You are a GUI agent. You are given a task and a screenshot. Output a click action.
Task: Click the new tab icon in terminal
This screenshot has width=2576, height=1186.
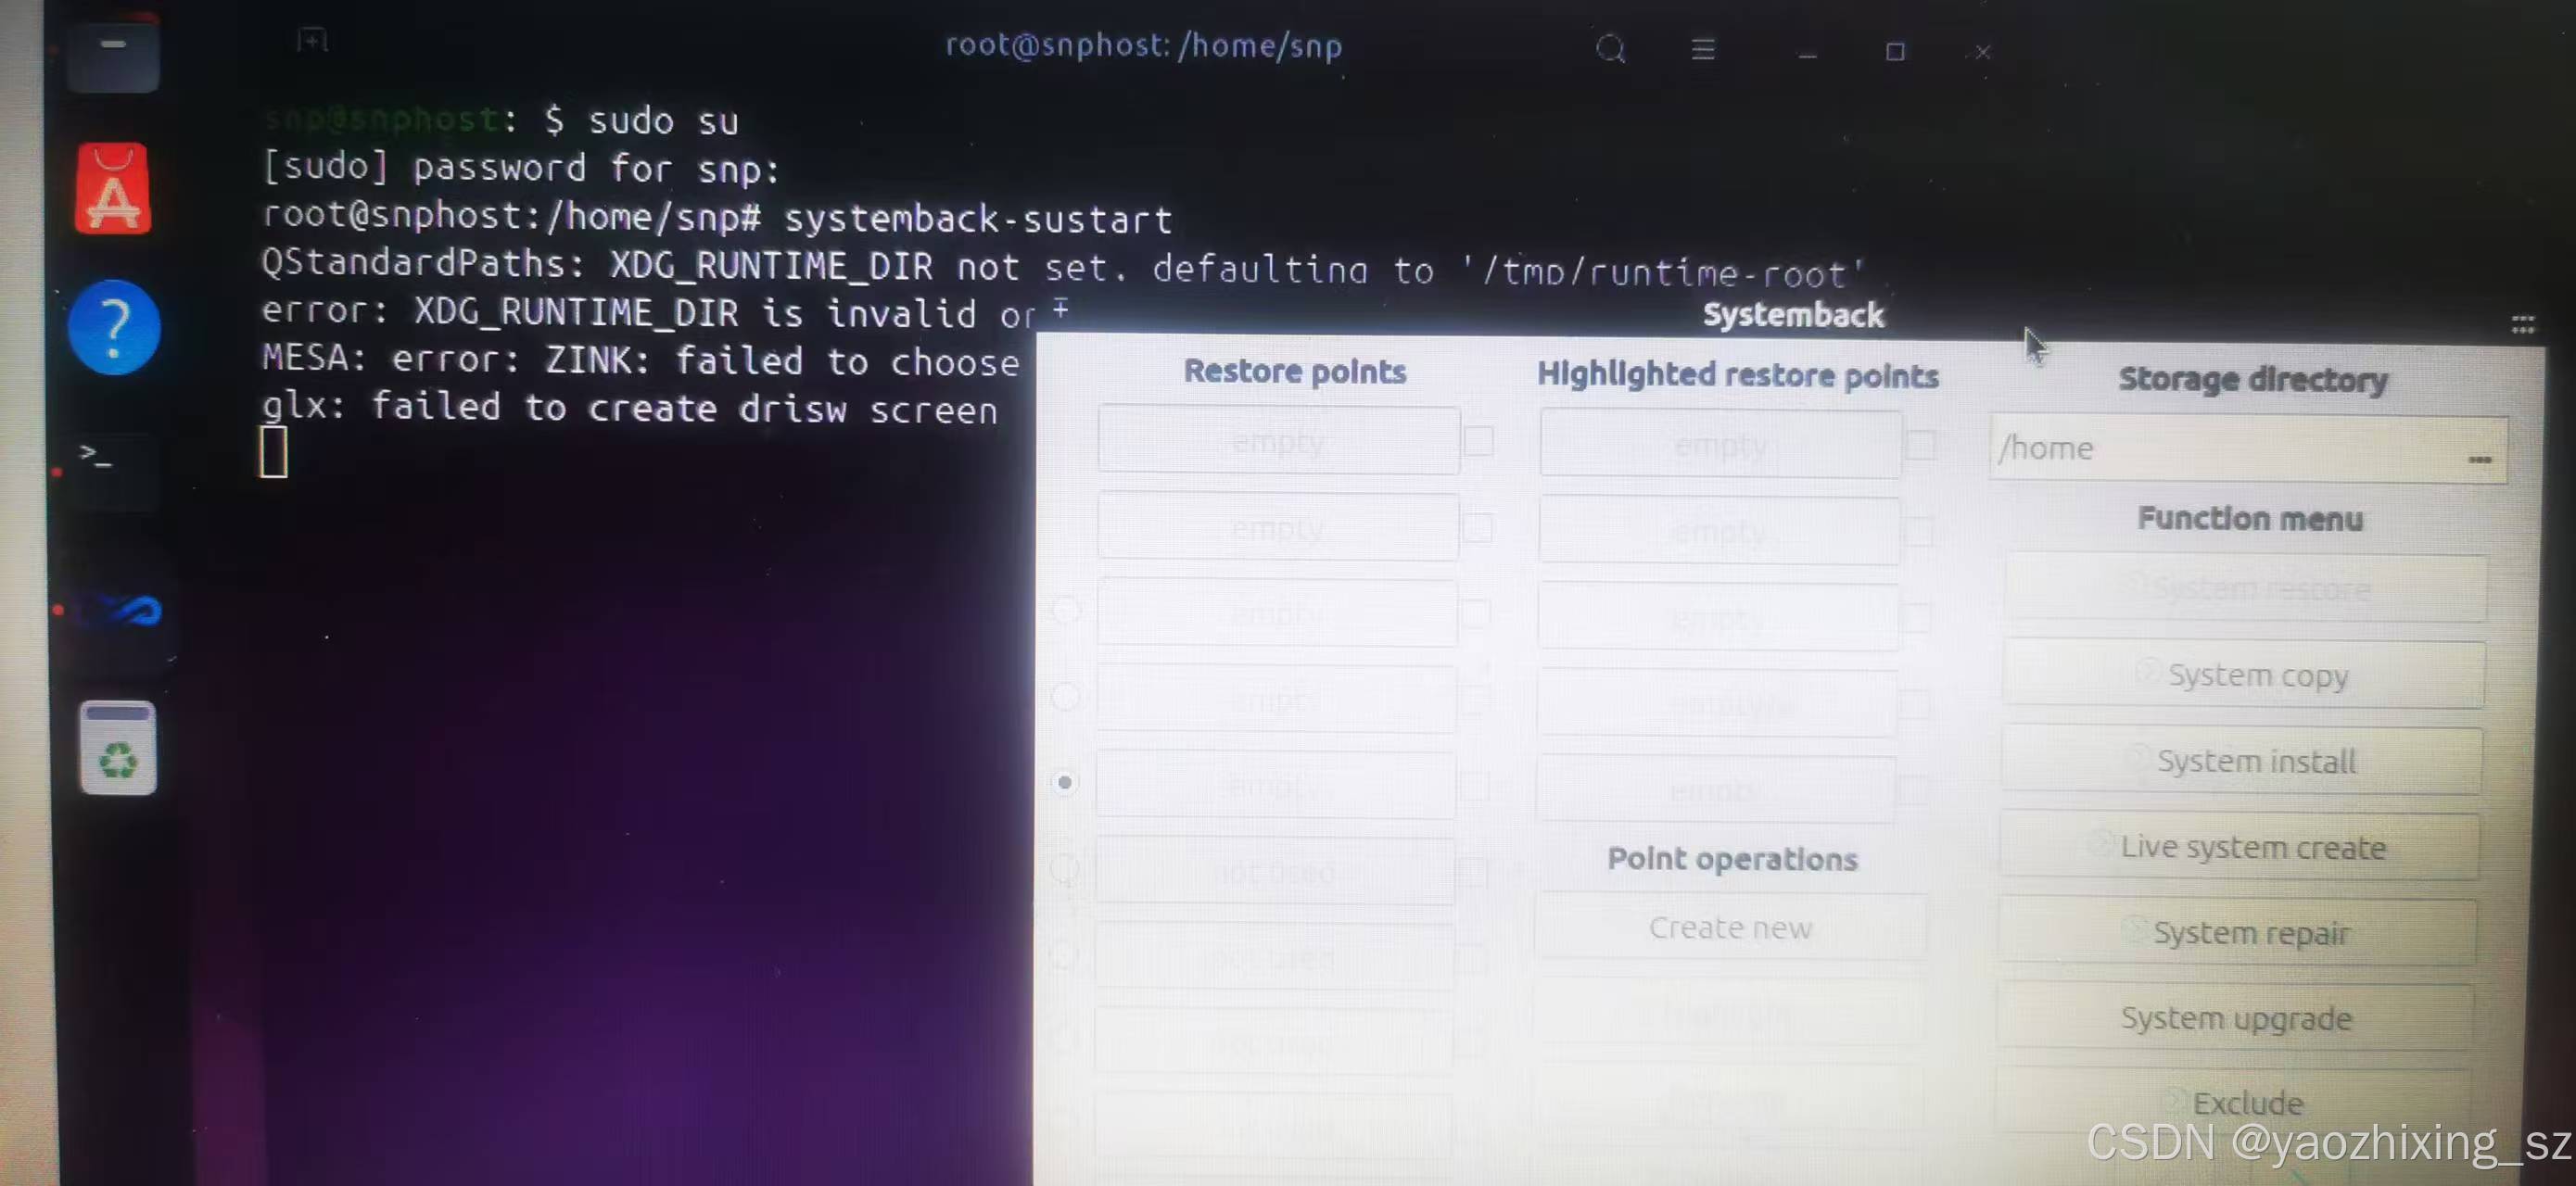312,41
